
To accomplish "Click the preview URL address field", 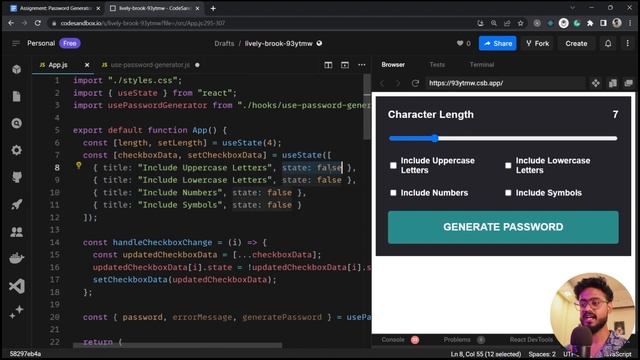I will coord(506,83).
